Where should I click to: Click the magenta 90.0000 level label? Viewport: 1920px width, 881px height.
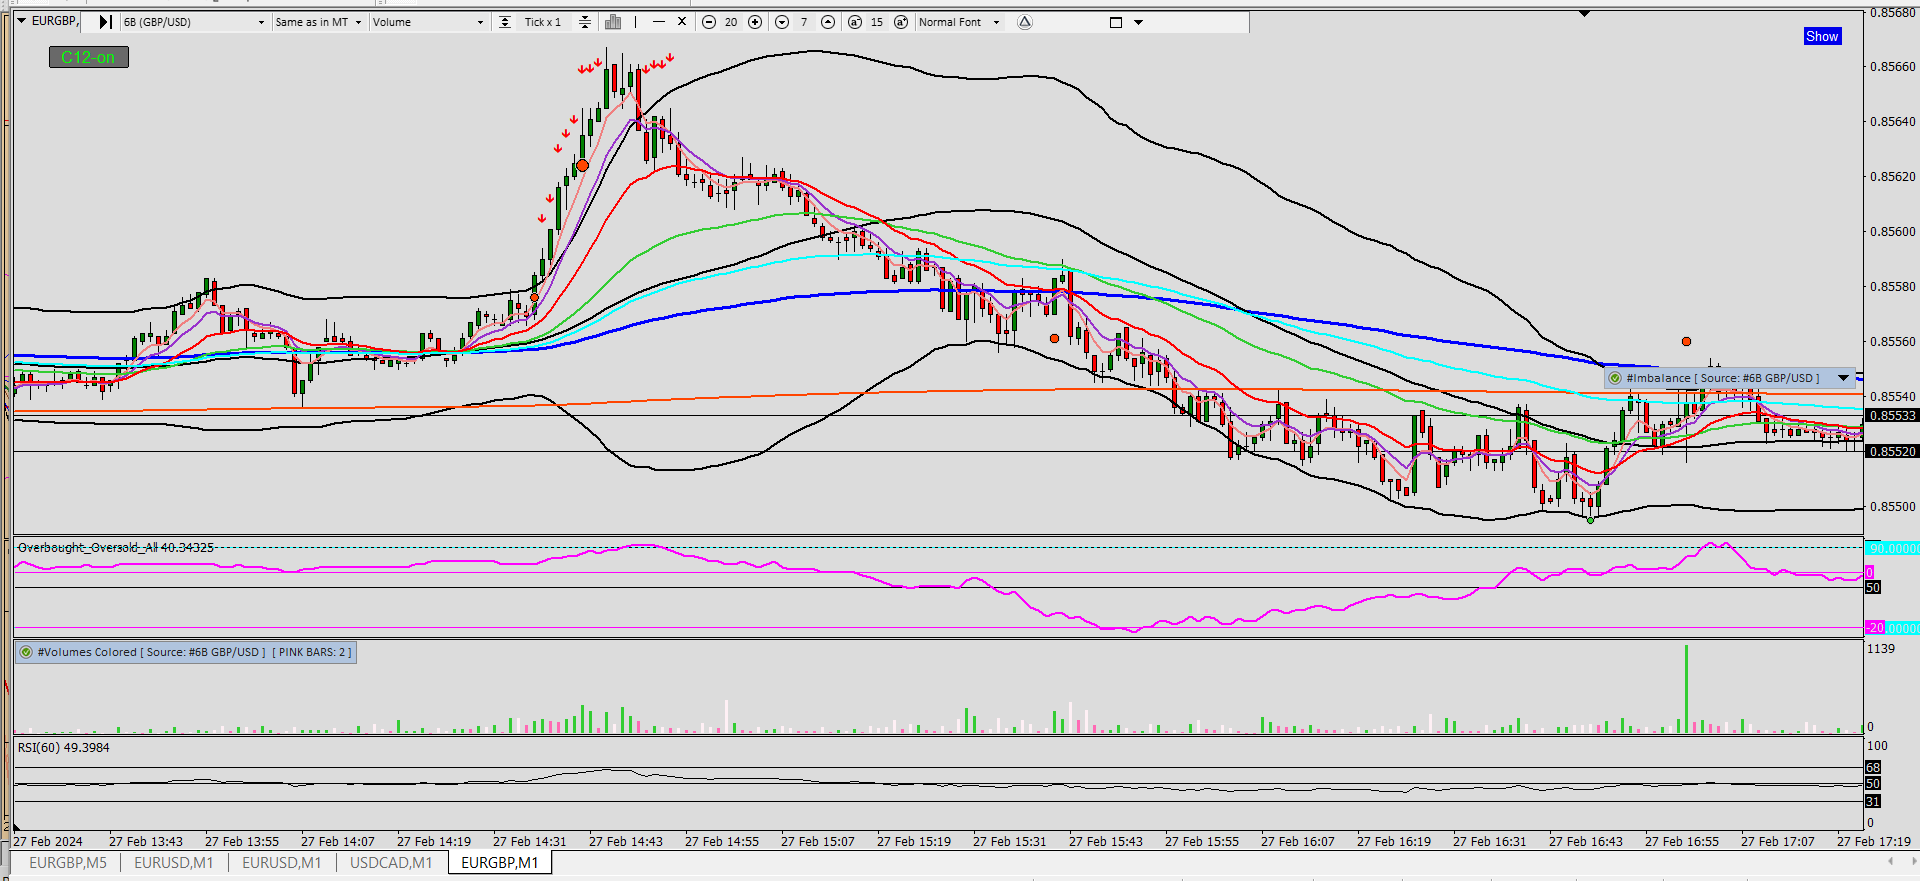[x=1892, y=548]
